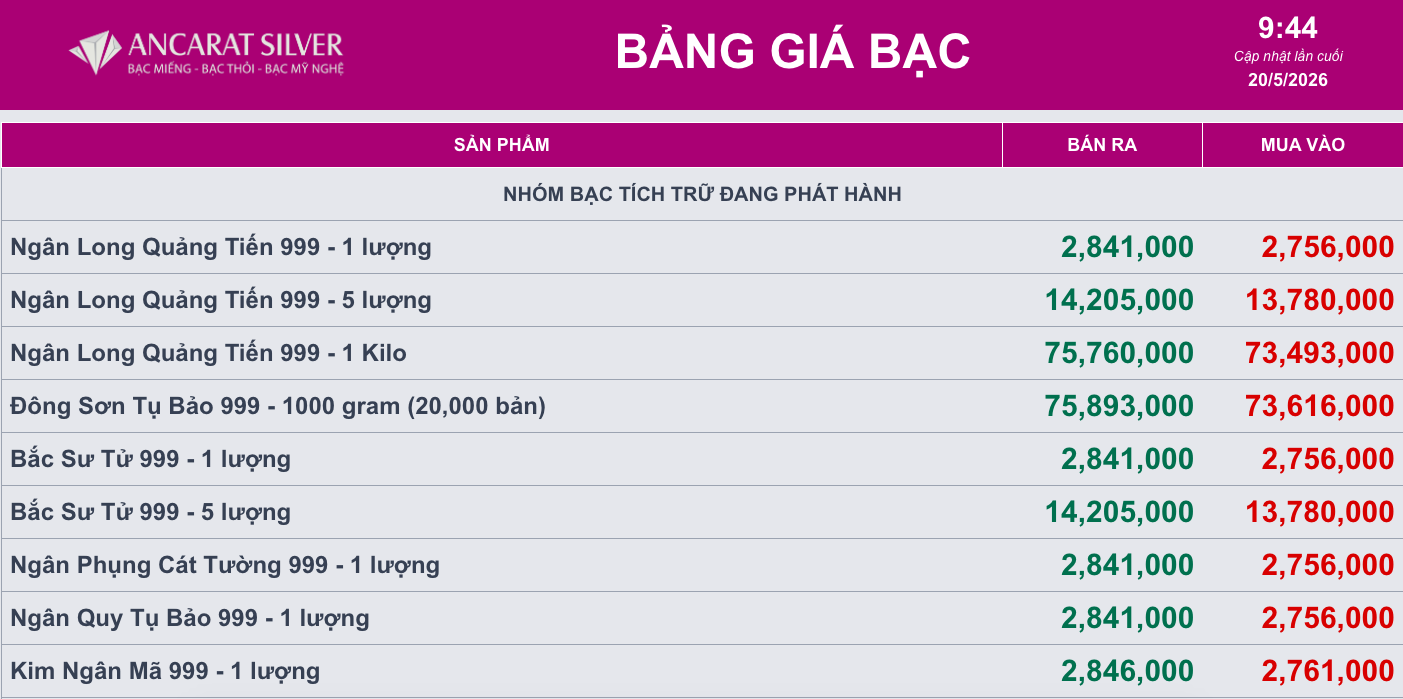The height and width of the screenshot is (699, 1403).
Task: Click the ANCARAT SILVER brand name text
Action: click(236, 45)
